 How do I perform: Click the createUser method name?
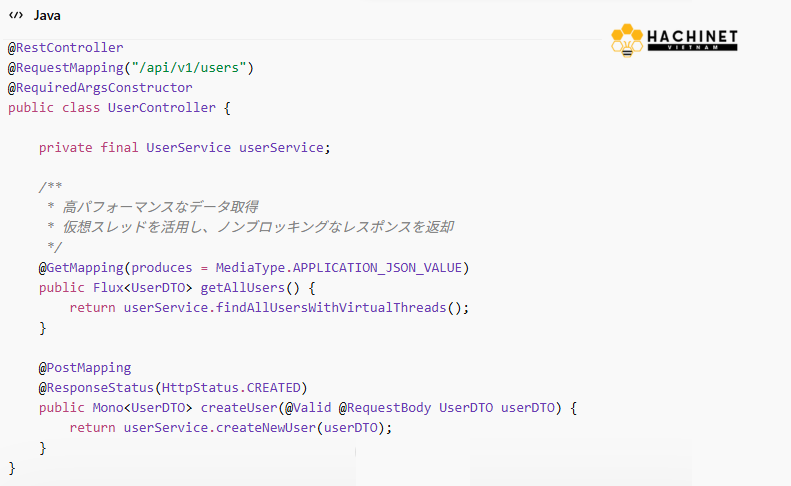point(239,407)
